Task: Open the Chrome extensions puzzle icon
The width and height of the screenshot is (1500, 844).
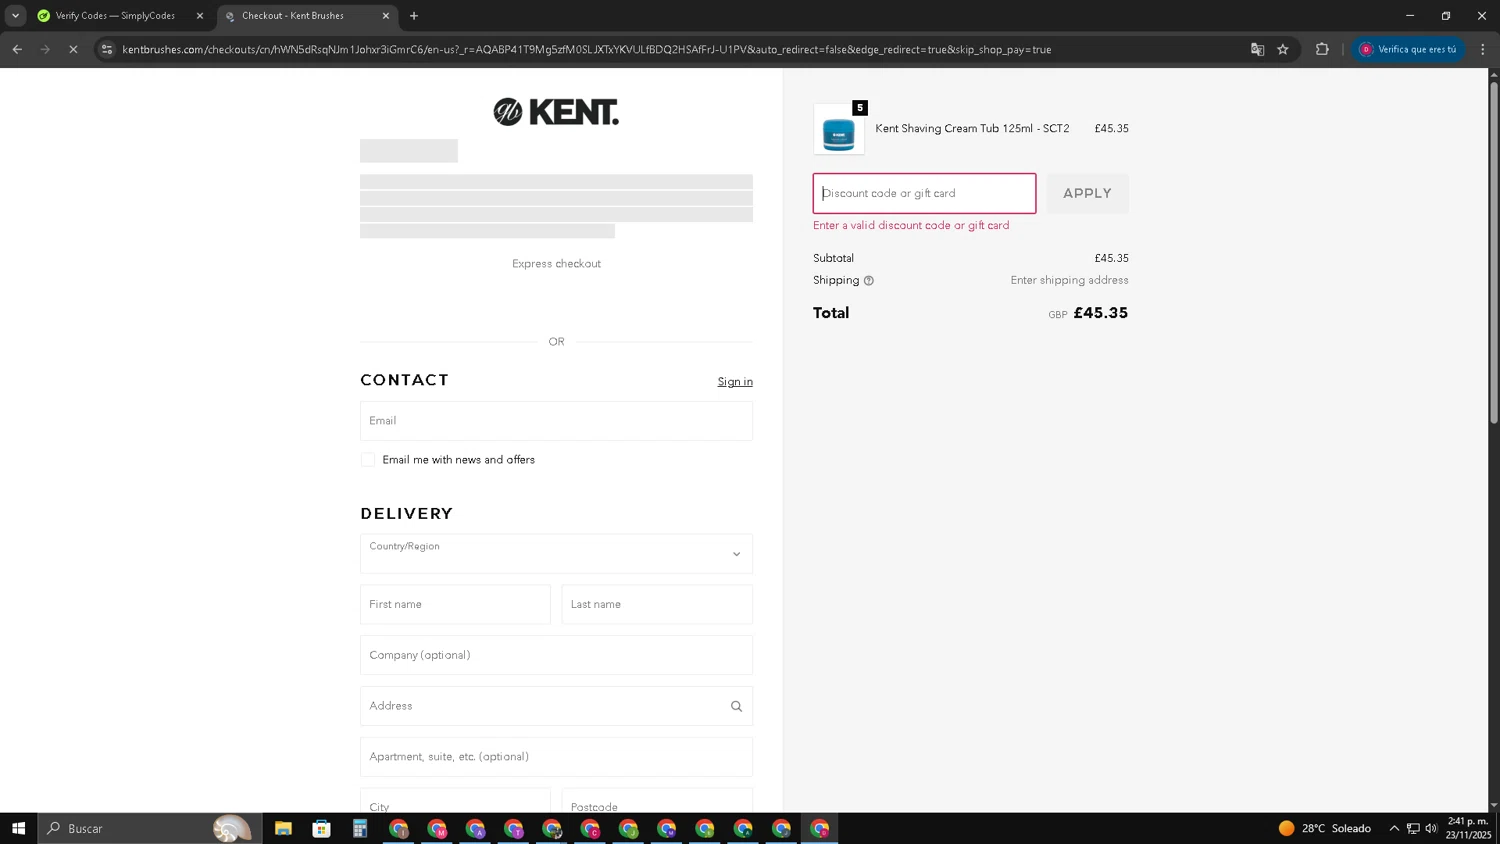Action: tap(1322, 49)
